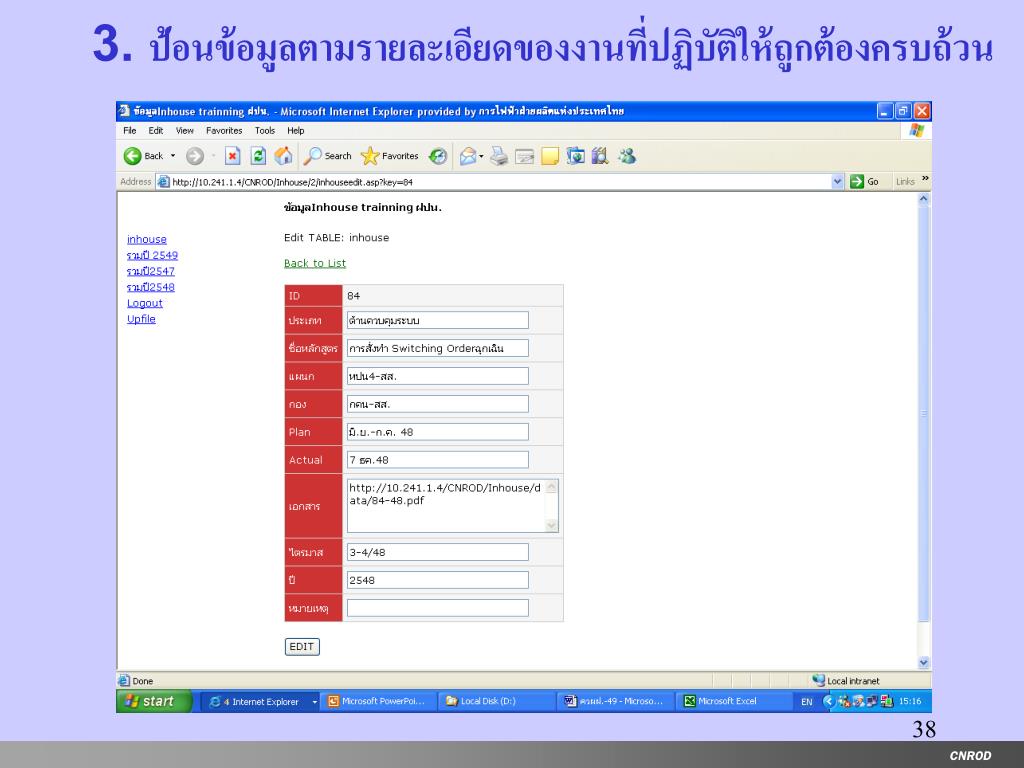Click the Edit page icon
This screenshot has height=768, width=1024.
point(524,156)
